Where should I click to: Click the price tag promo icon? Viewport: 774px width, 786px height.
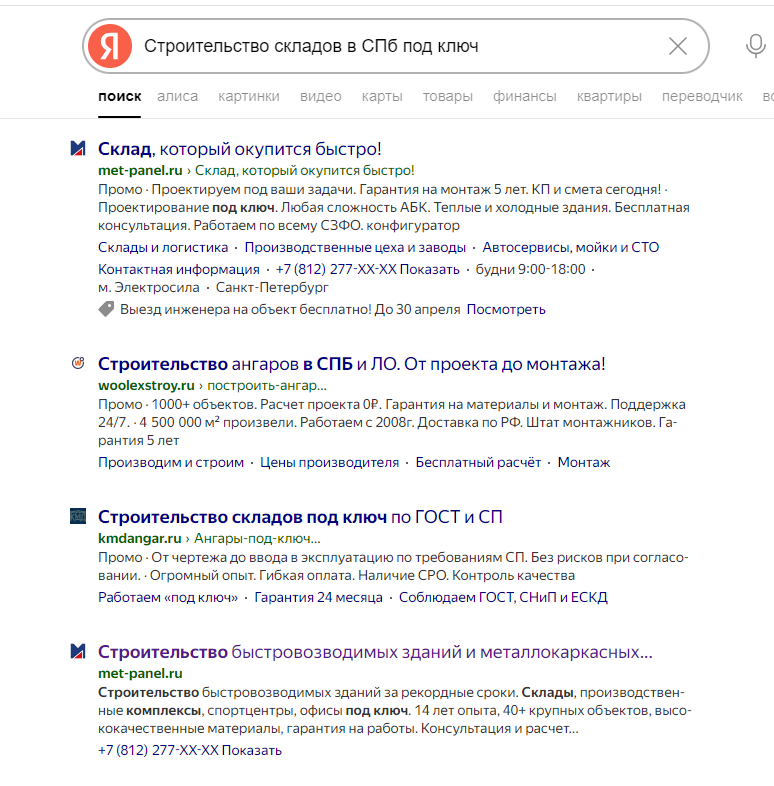pyautogui.click(x=106, y=310)
